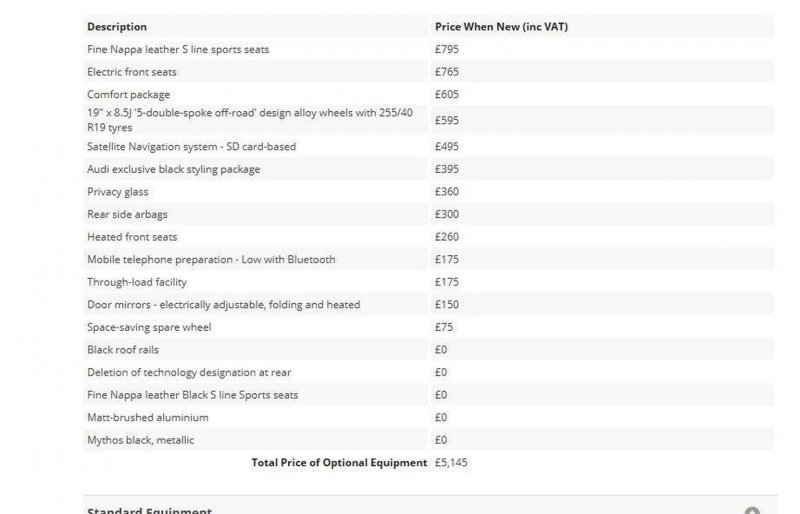Click the Black roof rails row
This screenshot has width=800, height=514.
tap(429, 350)
